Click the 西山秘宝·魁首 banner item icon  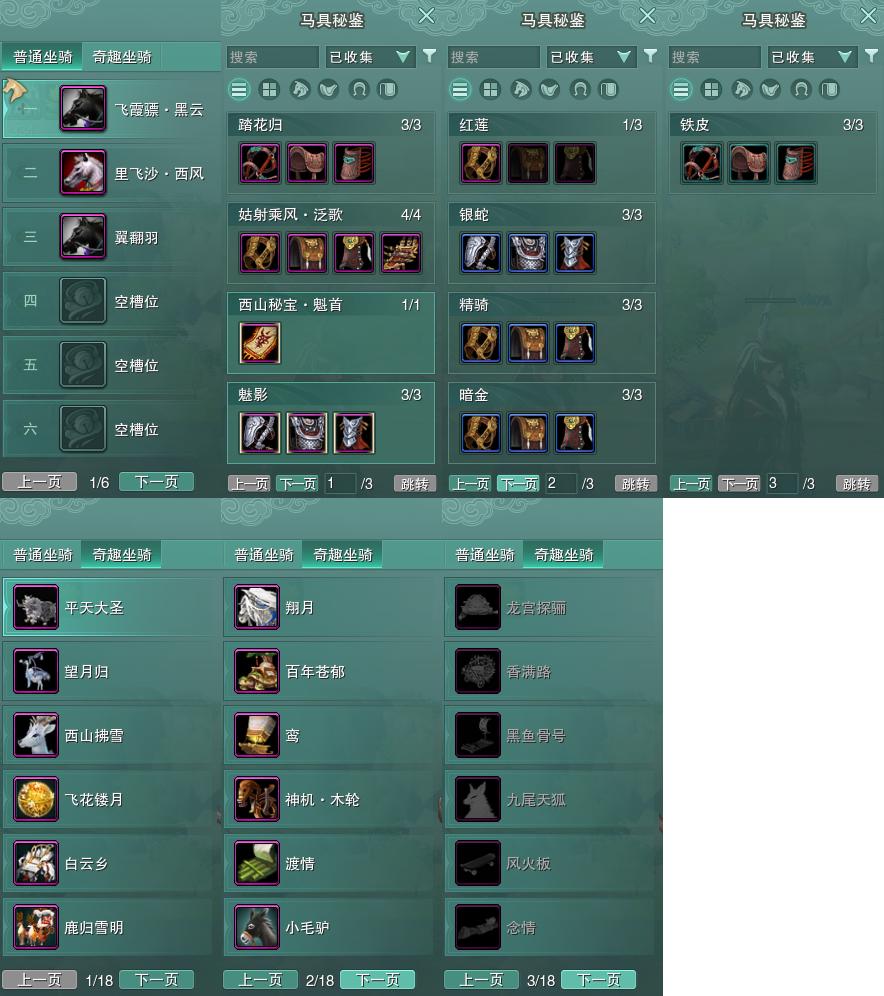pyautogui.click(x=260, y=343)
